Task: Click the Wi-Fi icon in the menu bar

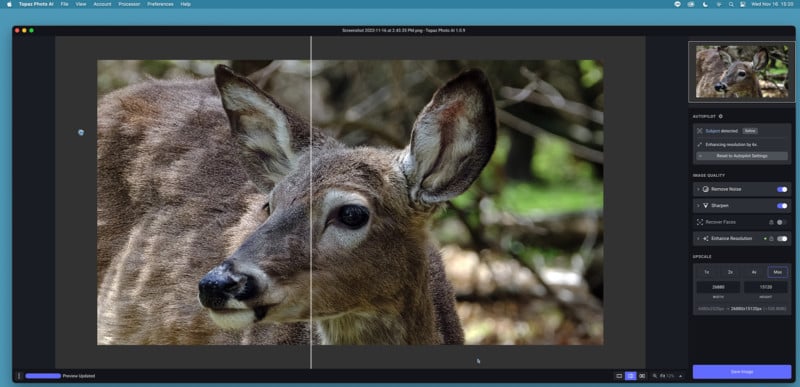Action: pos(718,4)
